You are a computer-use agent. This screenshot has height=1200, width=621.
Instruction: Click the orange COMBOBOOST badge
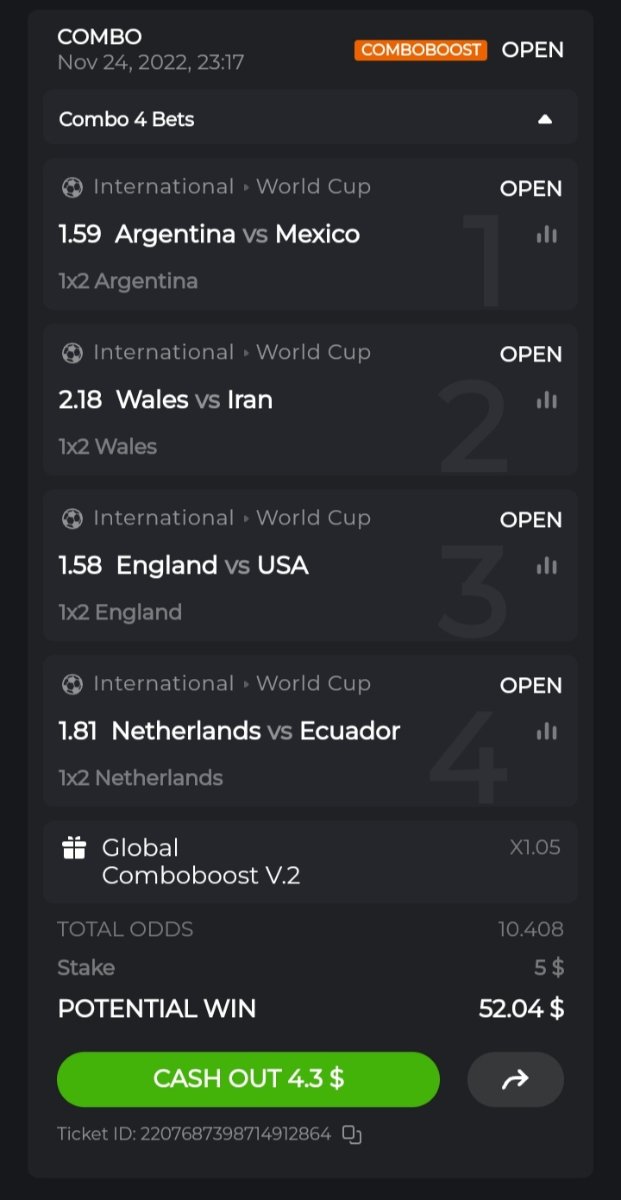(420, 50)
